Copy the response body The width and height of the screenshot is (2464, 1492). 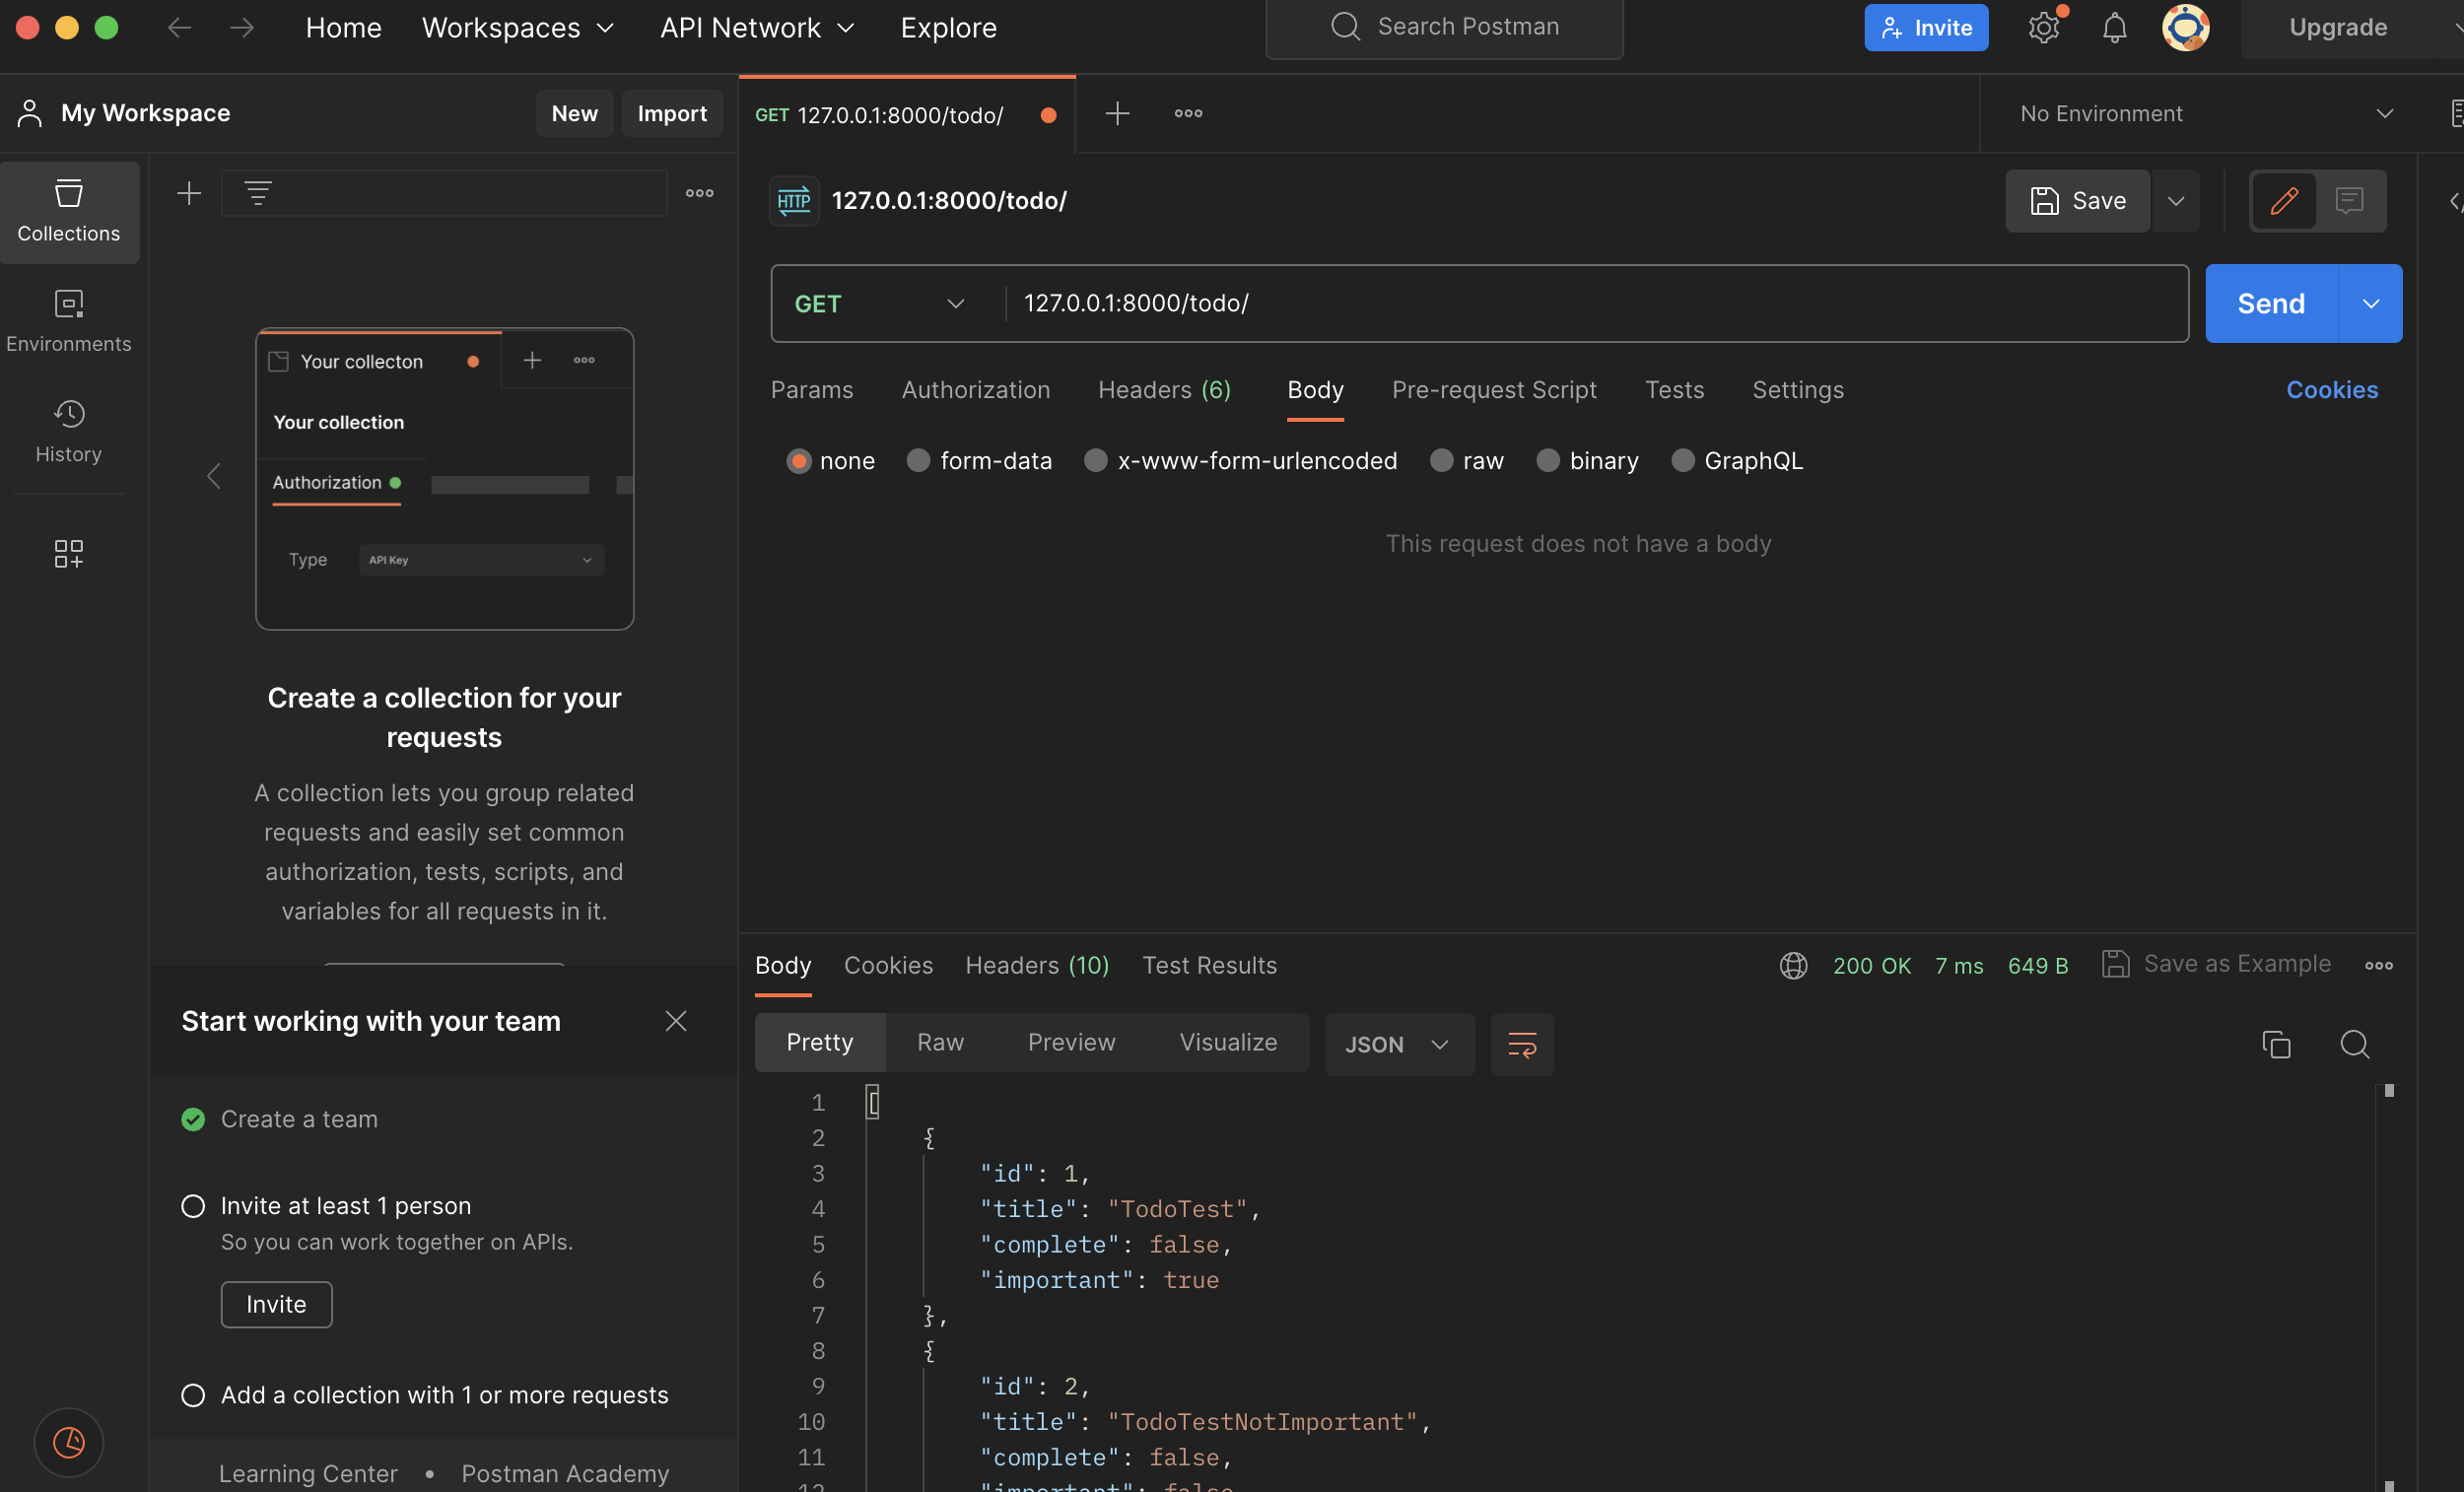2276,1044
